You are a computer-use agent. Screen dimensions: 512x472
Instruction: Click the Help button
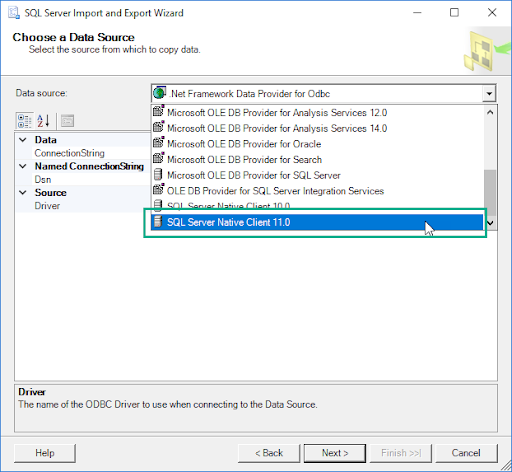click(x=45, y=453)
